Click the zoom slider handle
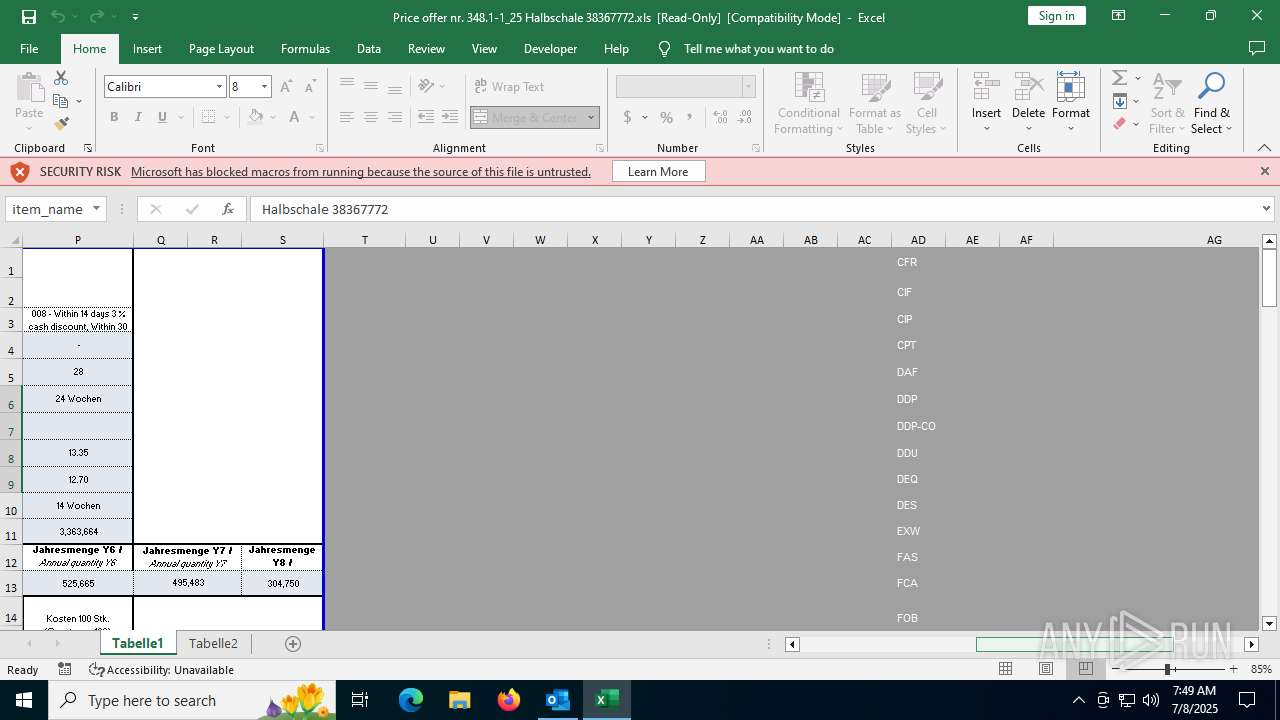Screen dimensions: 1280x720 coord(1167,669)
